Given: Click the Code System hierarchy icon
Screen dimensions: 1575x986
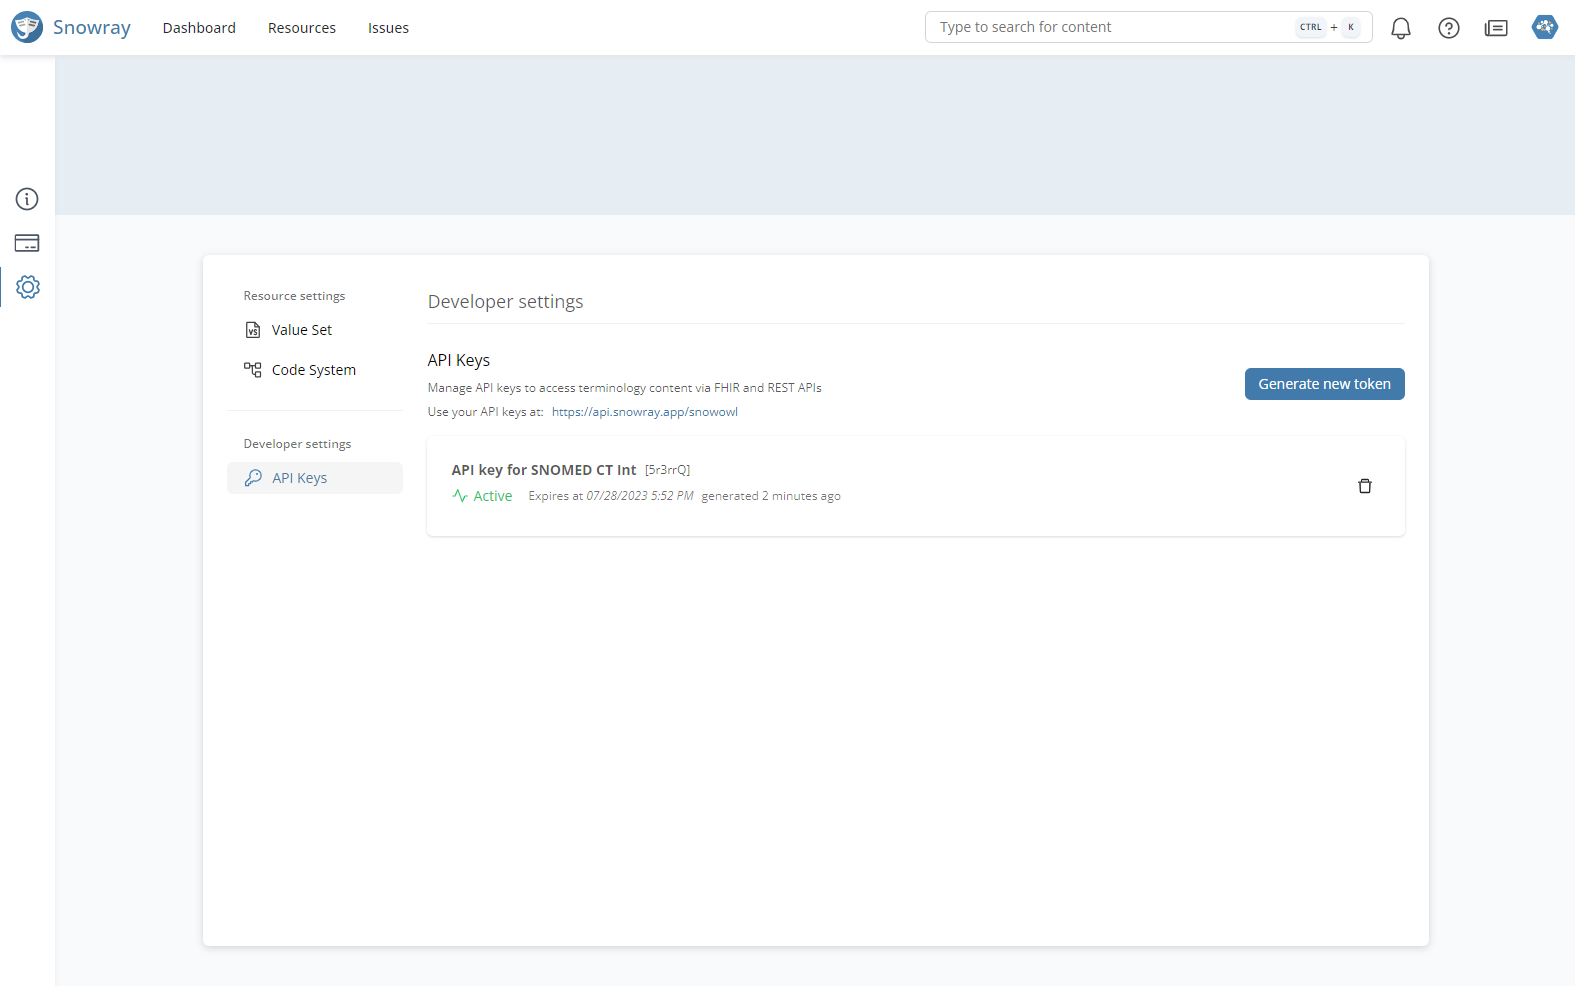Looking at the screenshot, I should point(253,370).
